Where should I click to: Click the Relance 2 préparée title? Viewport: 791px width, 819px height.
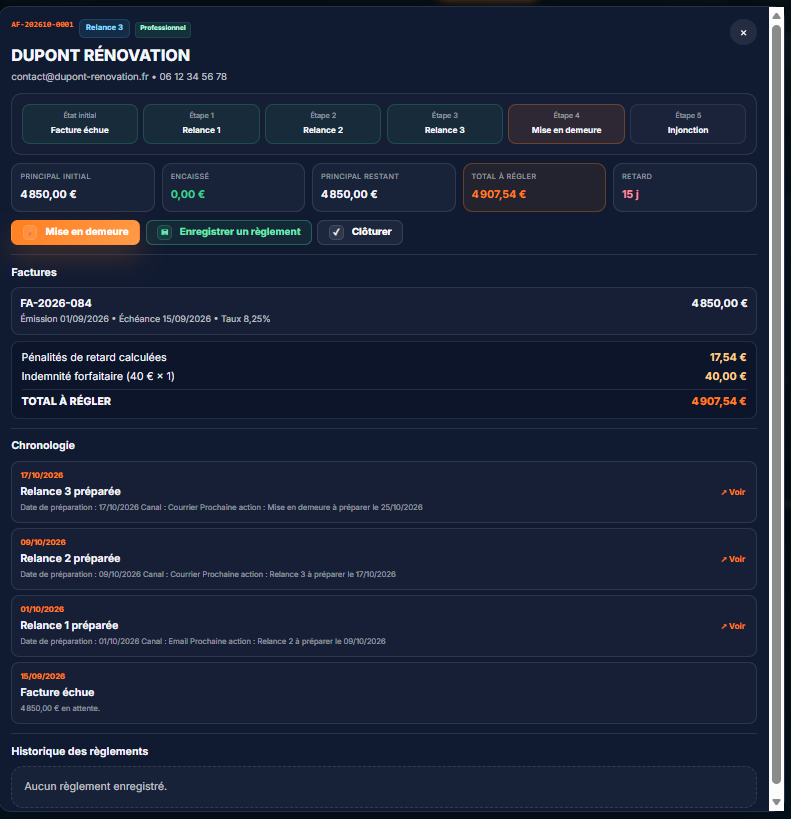71,558
